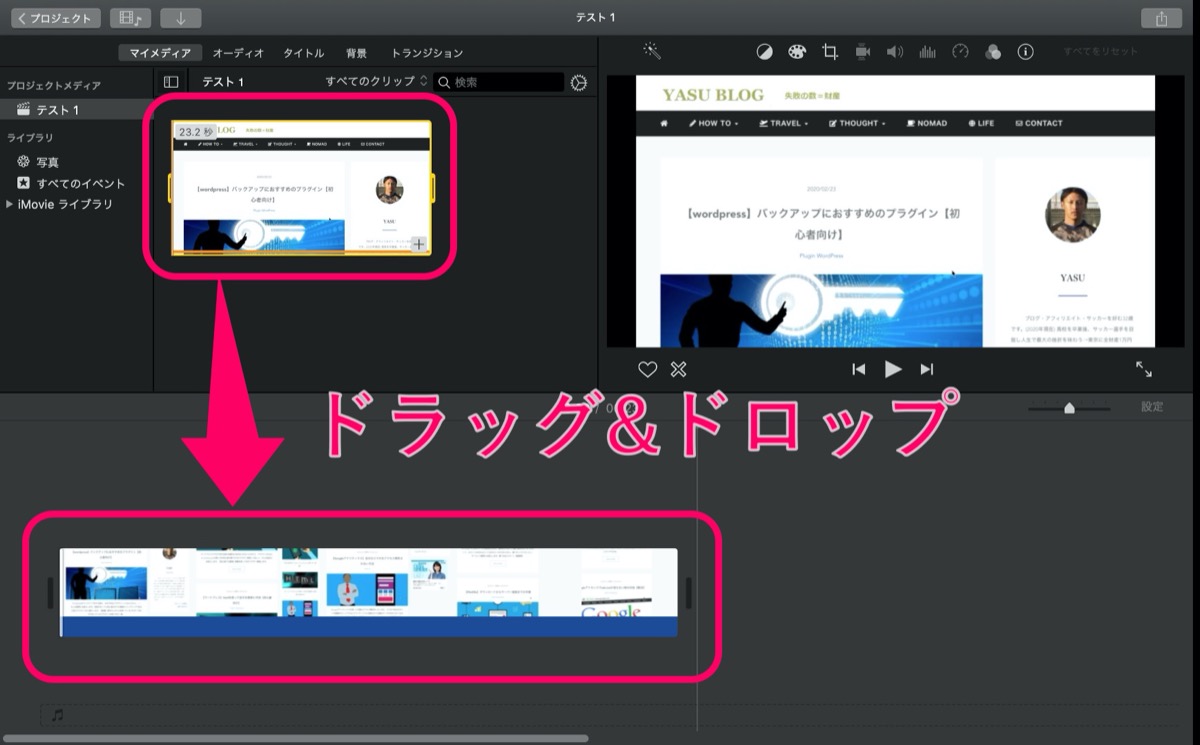Click the timeline horizontal scrollbar

pos(295,739)
